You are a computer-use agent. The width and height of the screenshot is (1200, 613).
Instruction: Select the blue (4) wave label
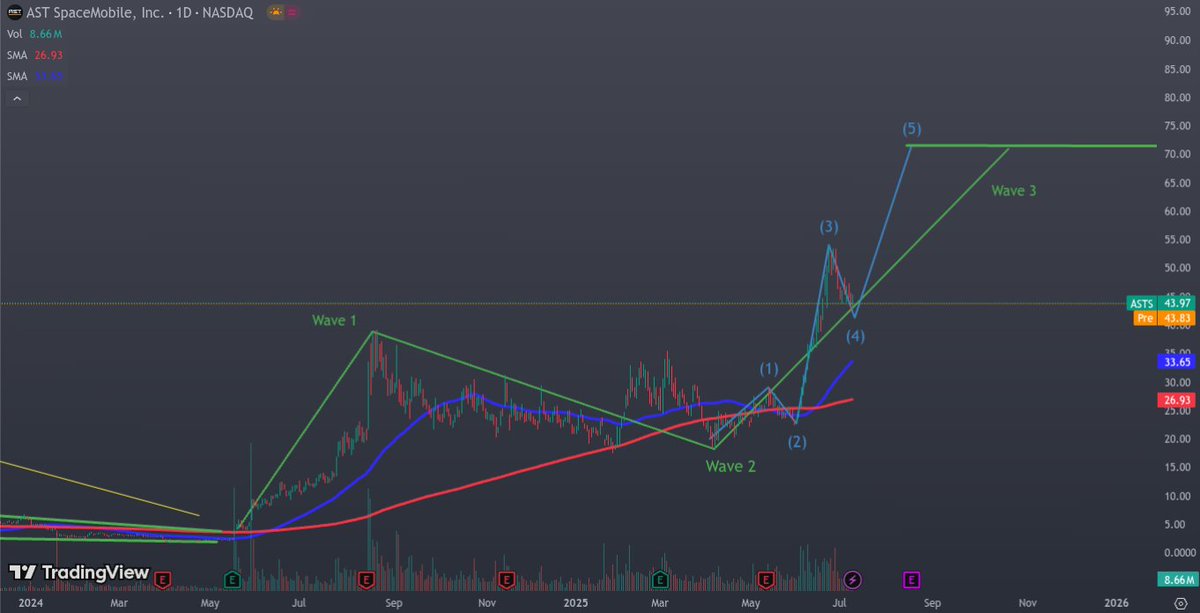[856, 335]
